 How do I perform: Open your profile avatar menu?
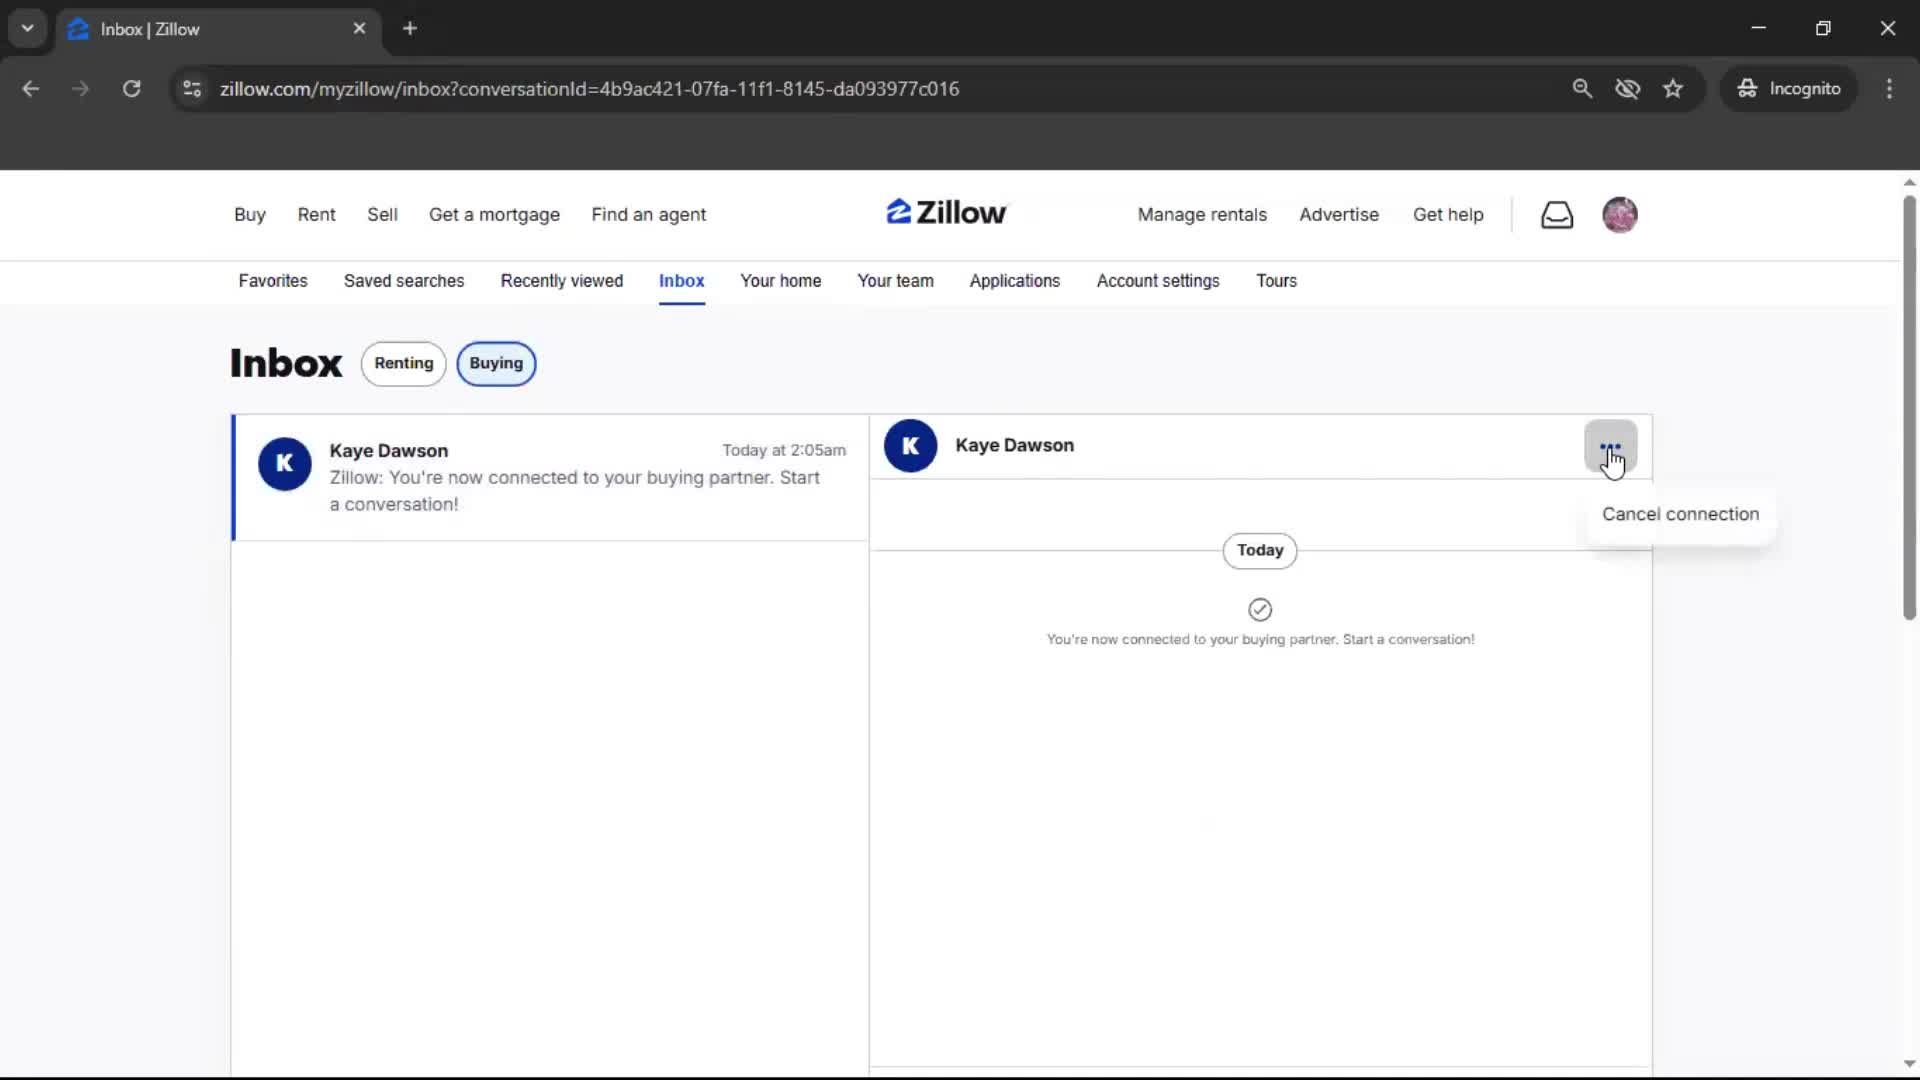click(x=1620, y=214)
